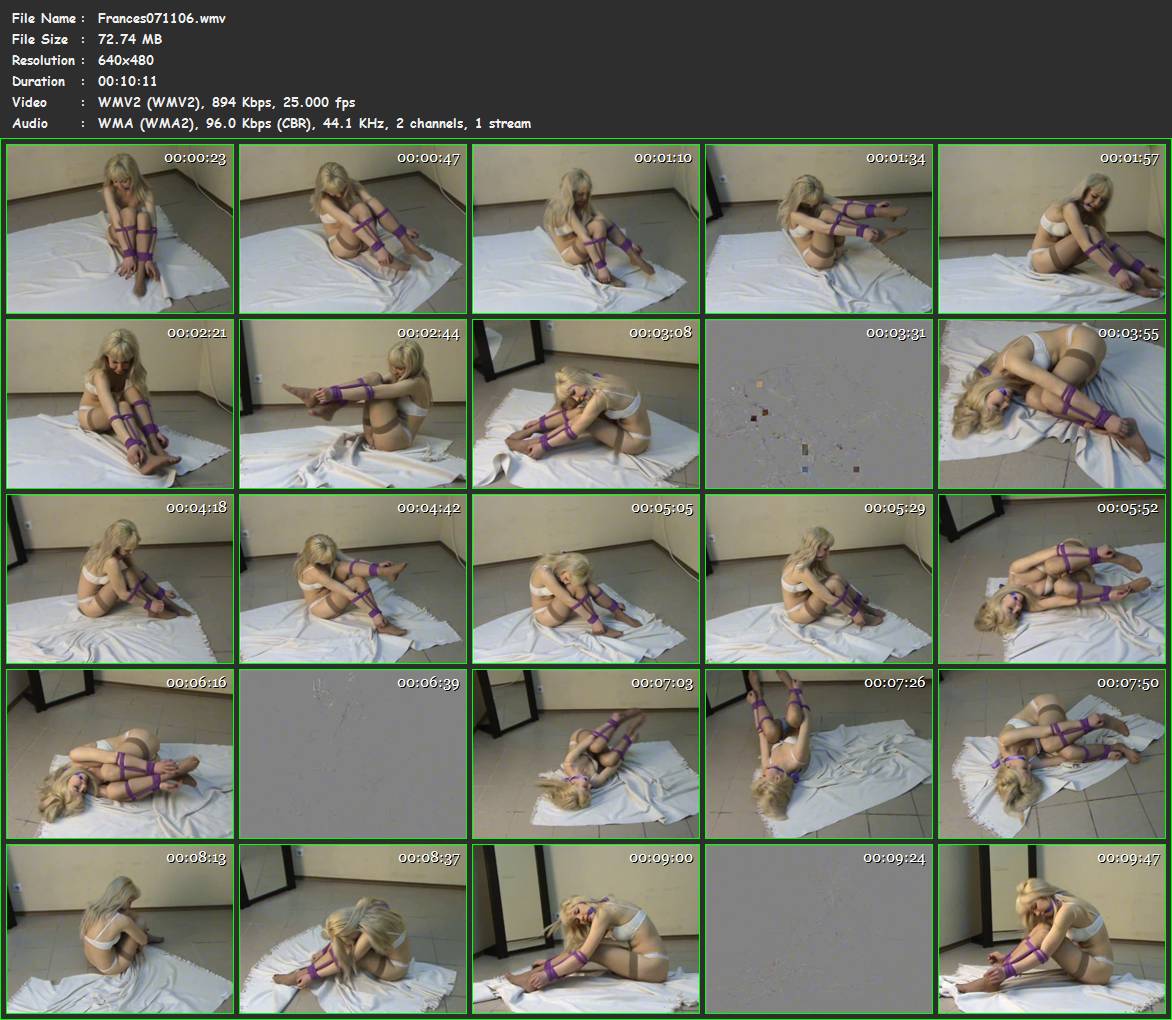The image size is (1172, 1020).
Task: Click the duration value 00:10:11
Action: click(127, 81)
